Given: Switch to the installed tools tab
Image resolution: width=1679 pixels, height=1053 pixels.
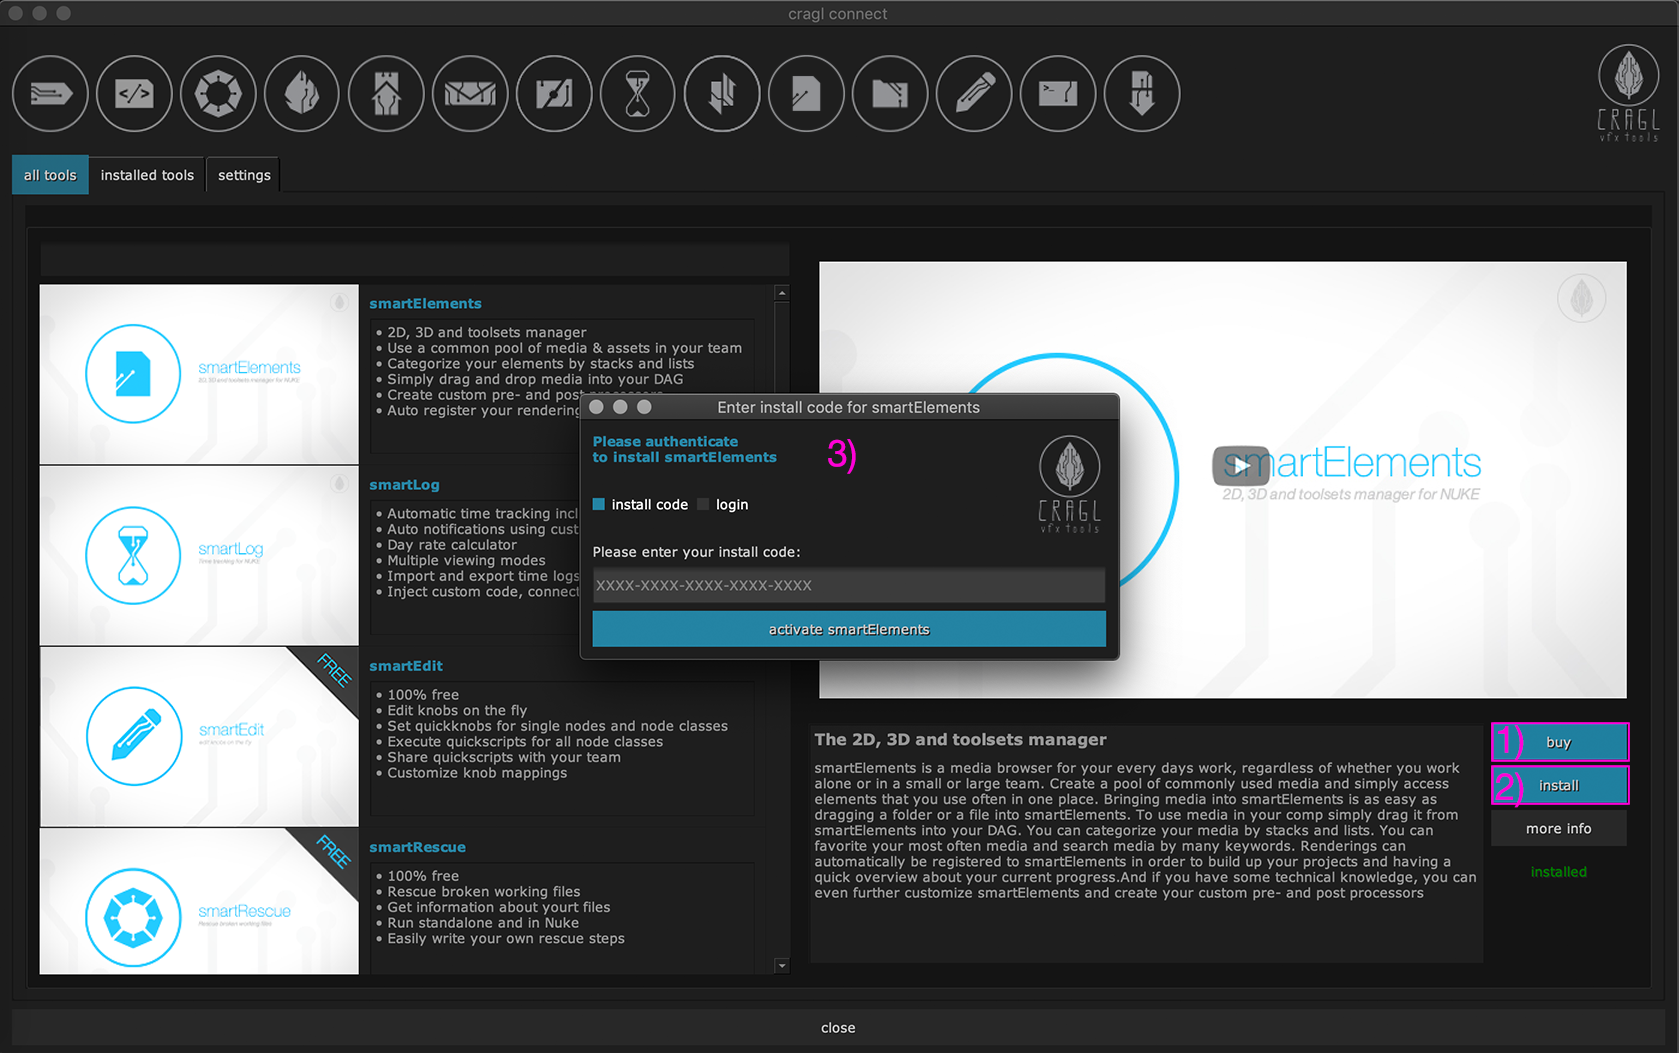Looking at the screenshot, I should coord(147,175).
